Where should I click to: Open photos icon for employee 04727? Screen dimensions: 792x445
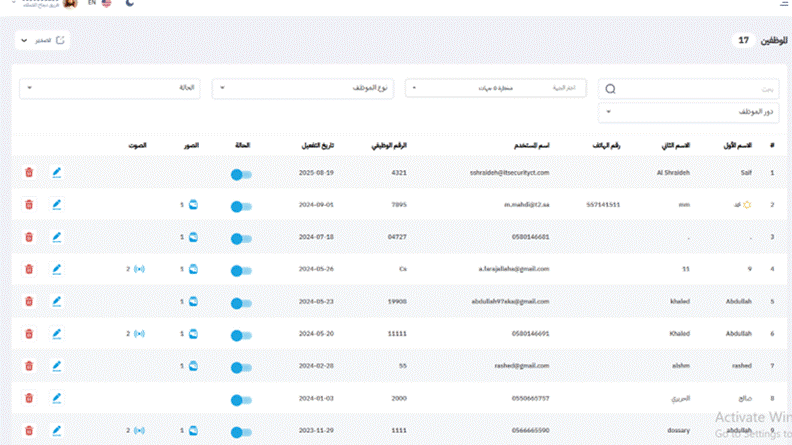(193, 237)
